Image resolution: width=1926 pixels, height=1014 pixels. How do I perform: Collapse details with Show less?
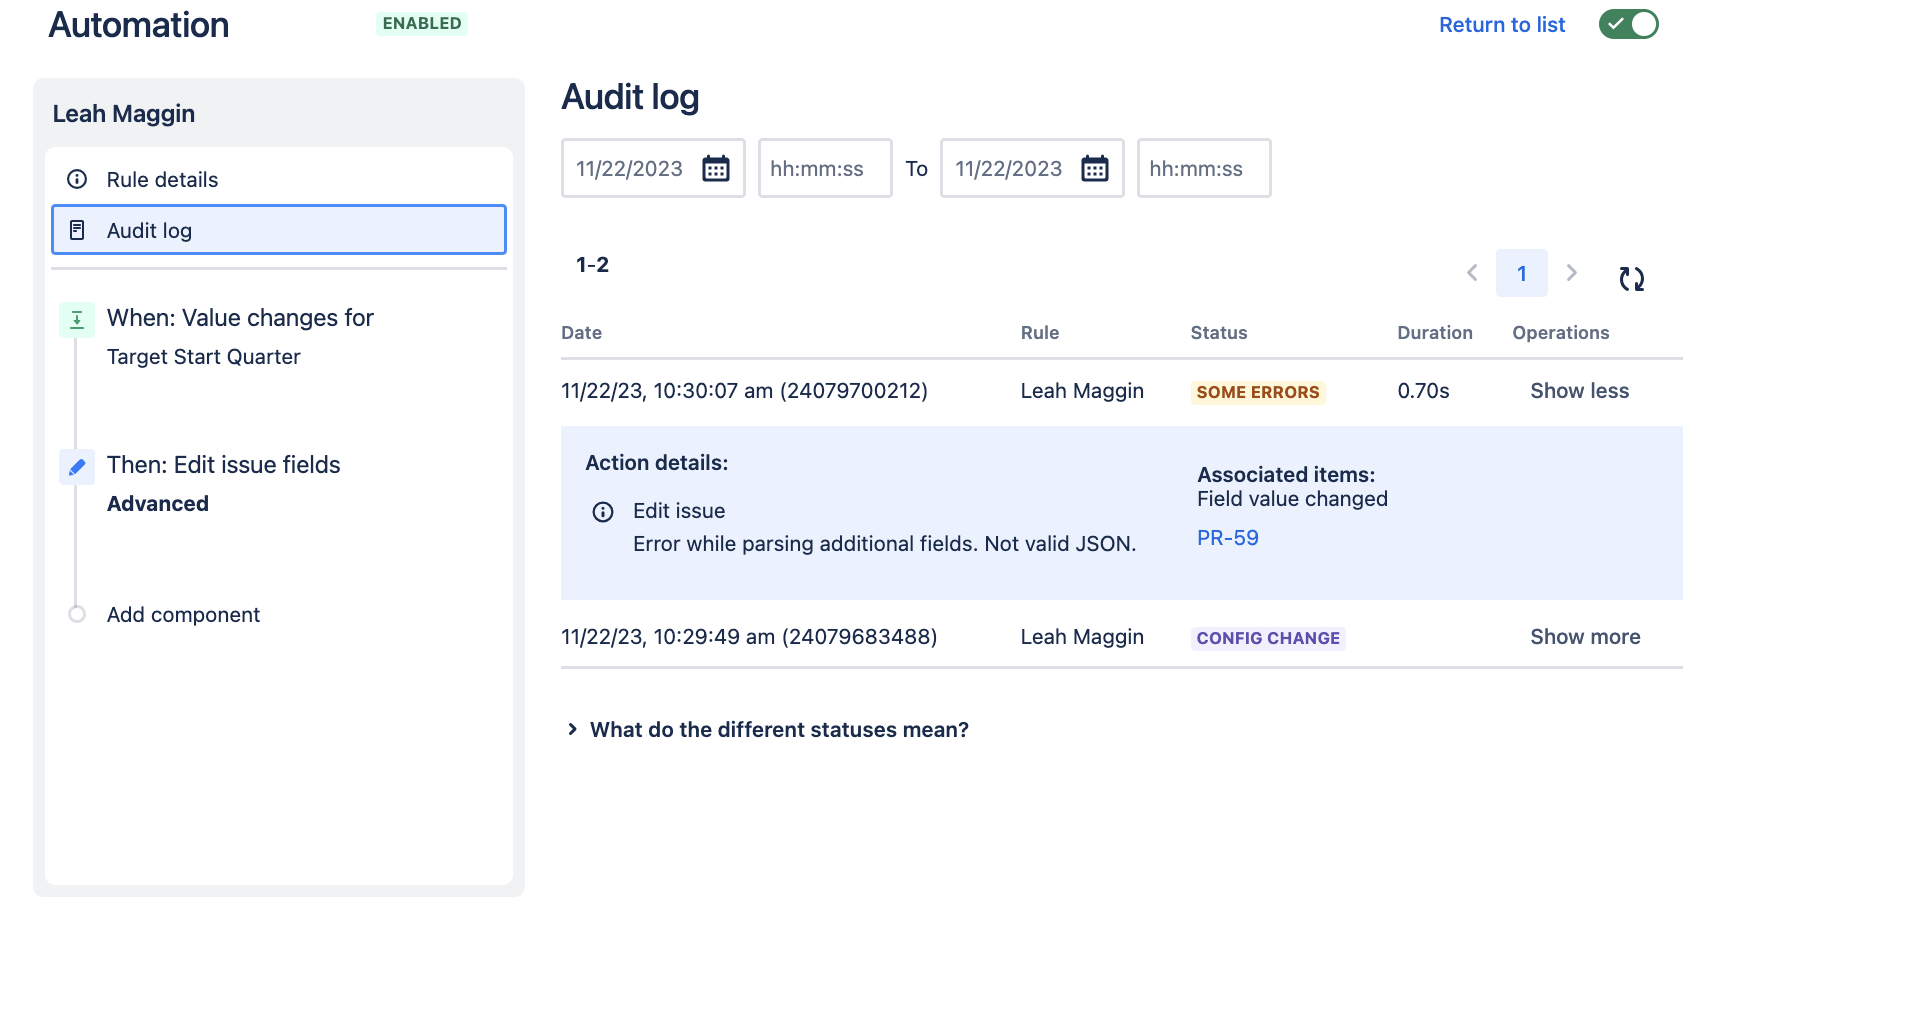(x=1579, y=390)
